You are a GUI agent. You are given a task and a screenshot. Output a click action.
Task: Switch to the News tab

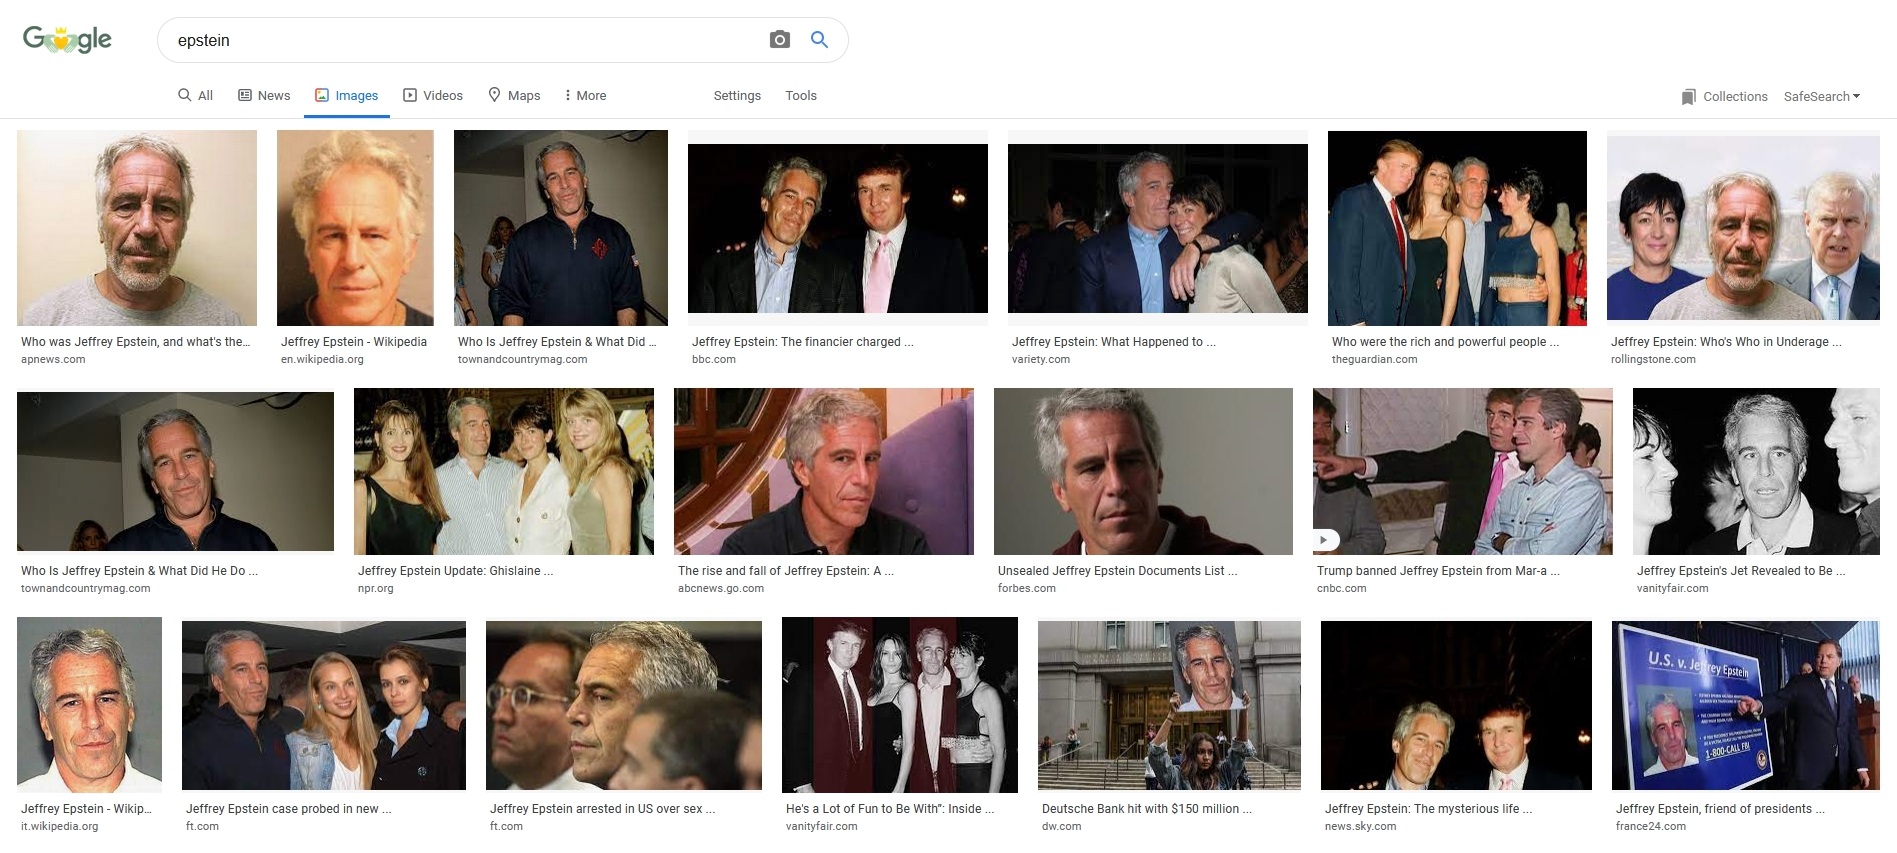pyautogui.click(x=264, y=95)
